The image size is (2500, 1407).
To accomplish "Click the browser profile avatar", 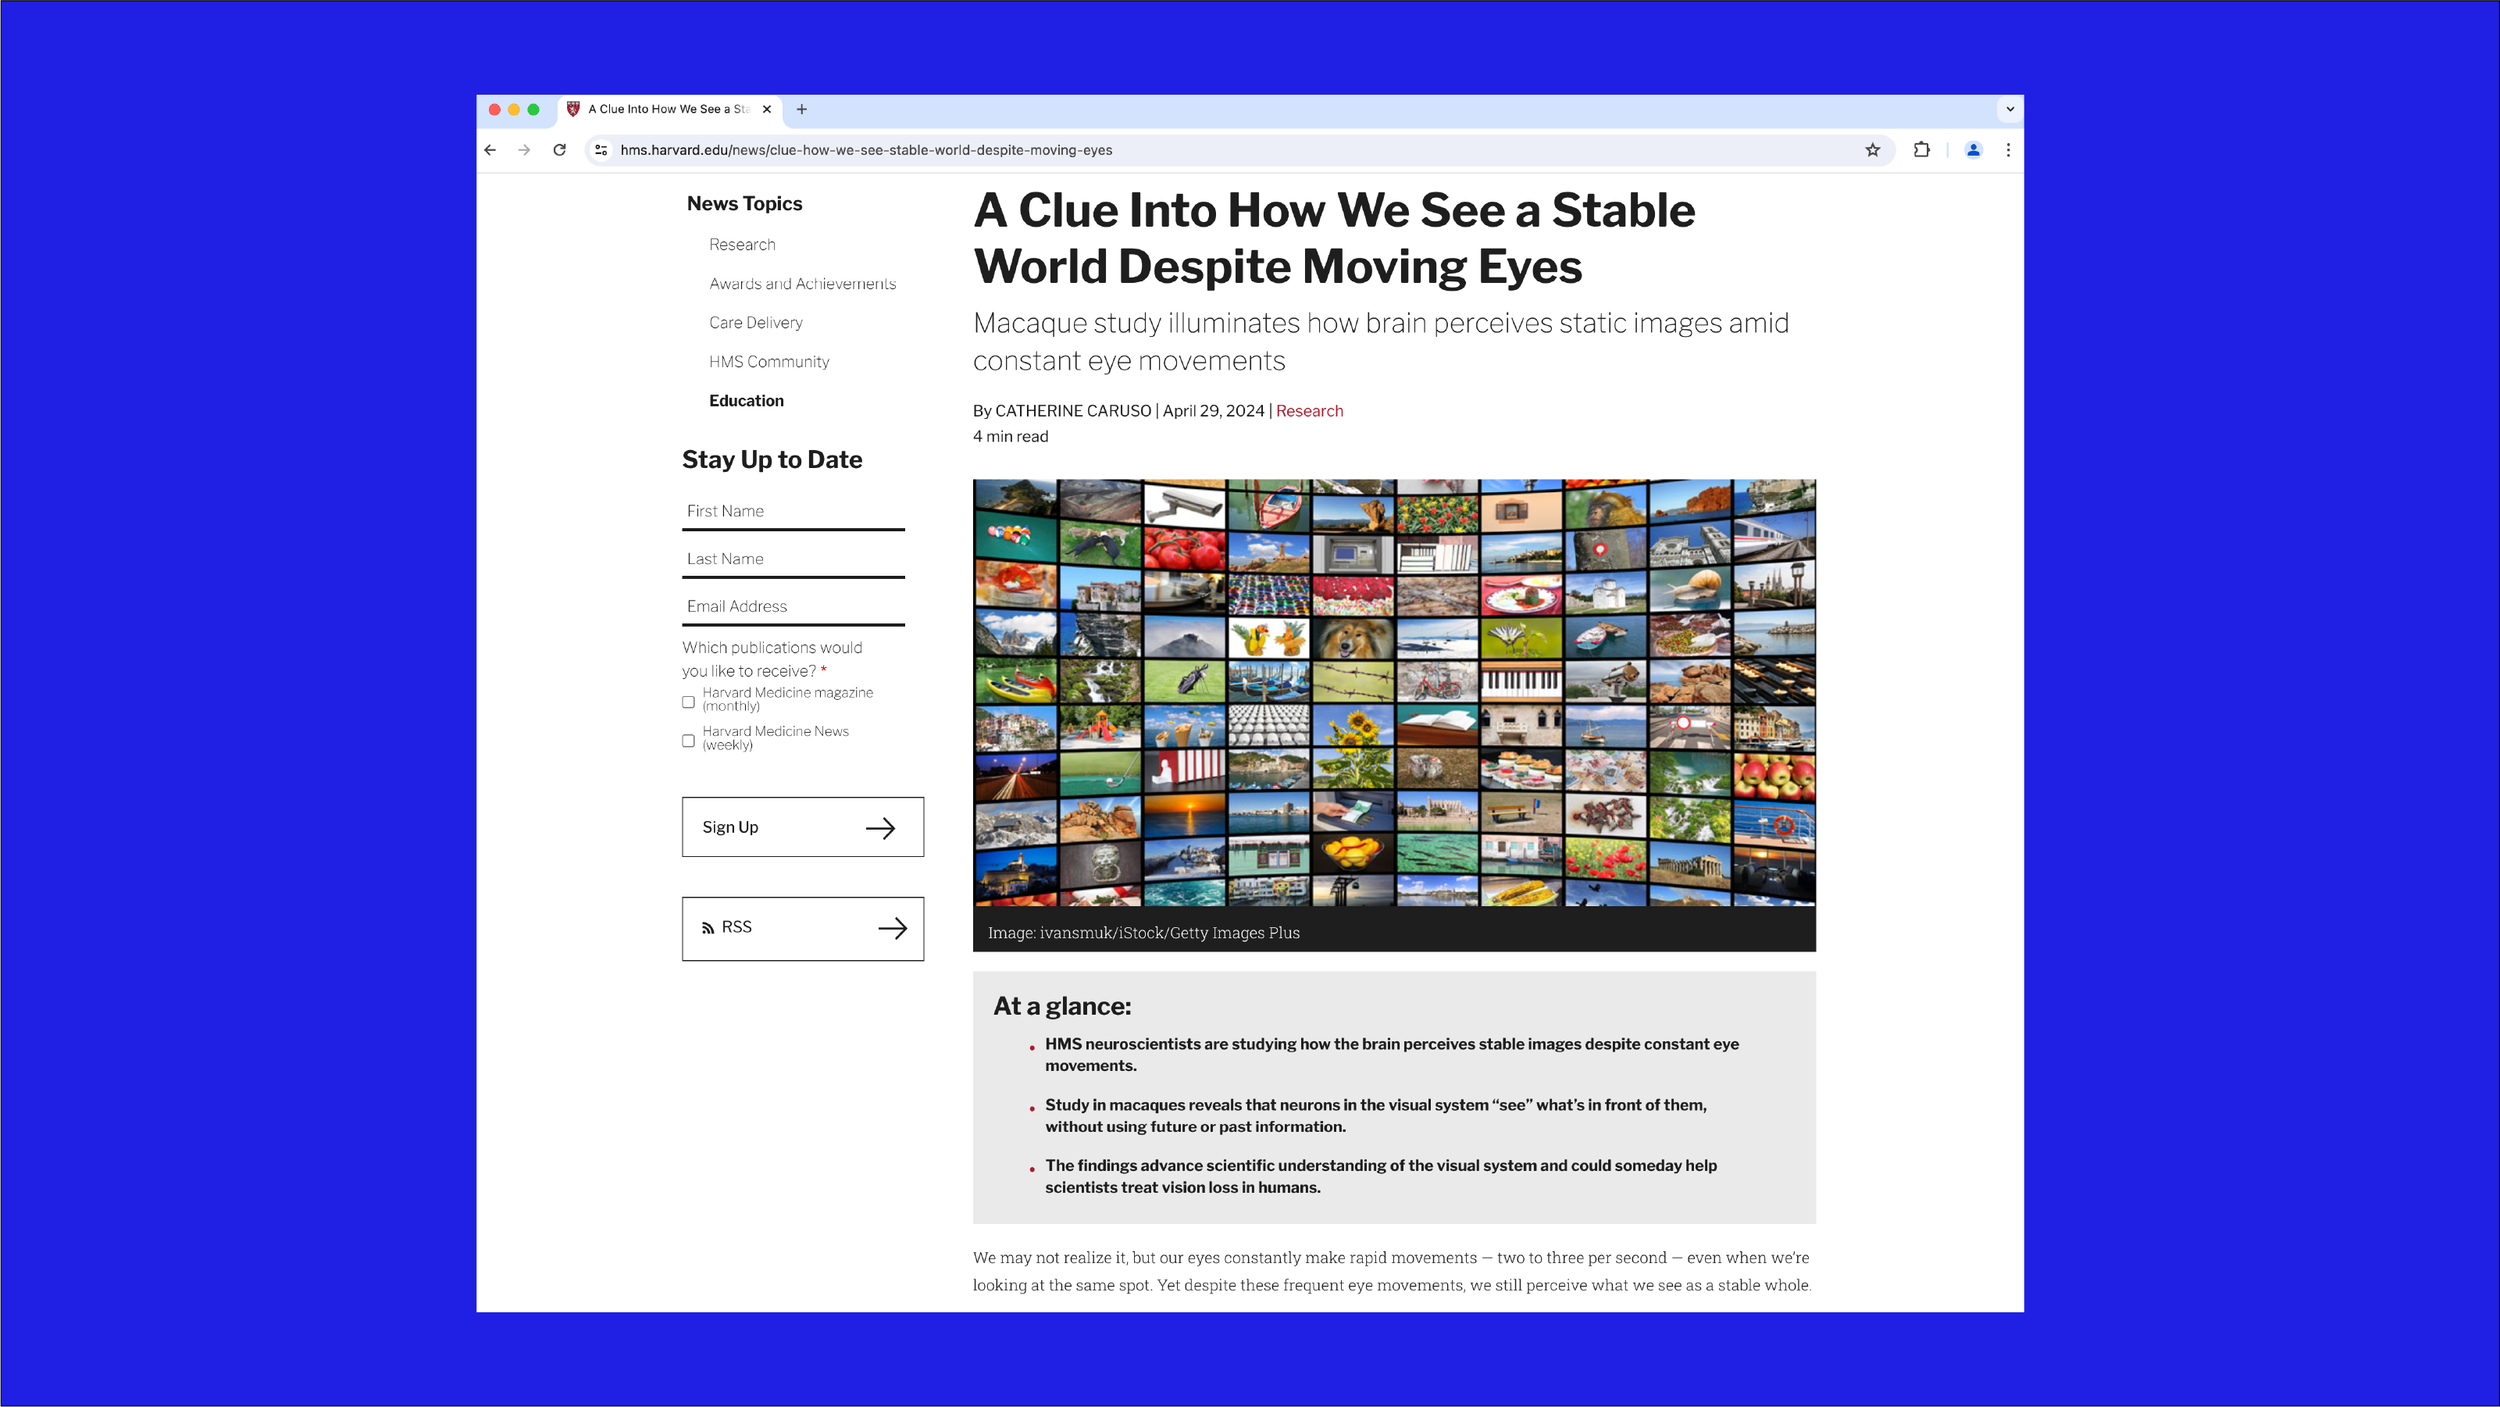I will coord(1972,150).
